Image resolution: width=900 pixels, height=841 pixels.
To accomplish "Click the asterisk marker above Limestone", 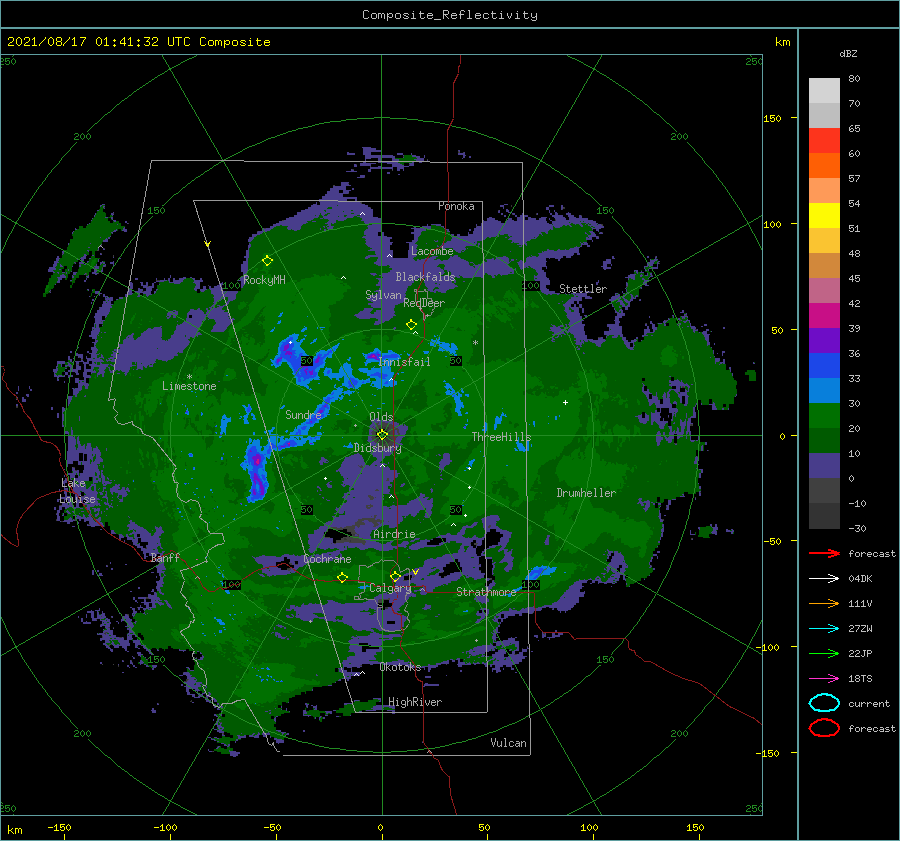I will 189,377.
